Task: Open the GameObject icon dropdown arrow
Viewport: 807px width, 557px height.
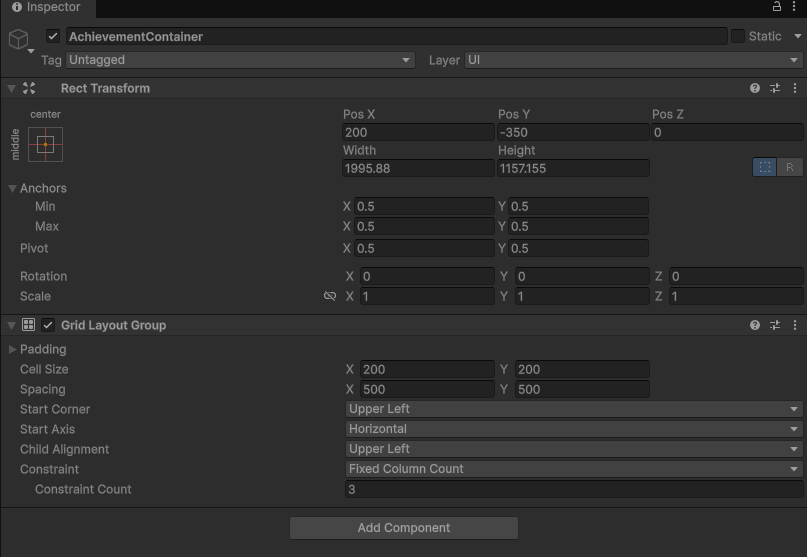Action: pos(31,51)
